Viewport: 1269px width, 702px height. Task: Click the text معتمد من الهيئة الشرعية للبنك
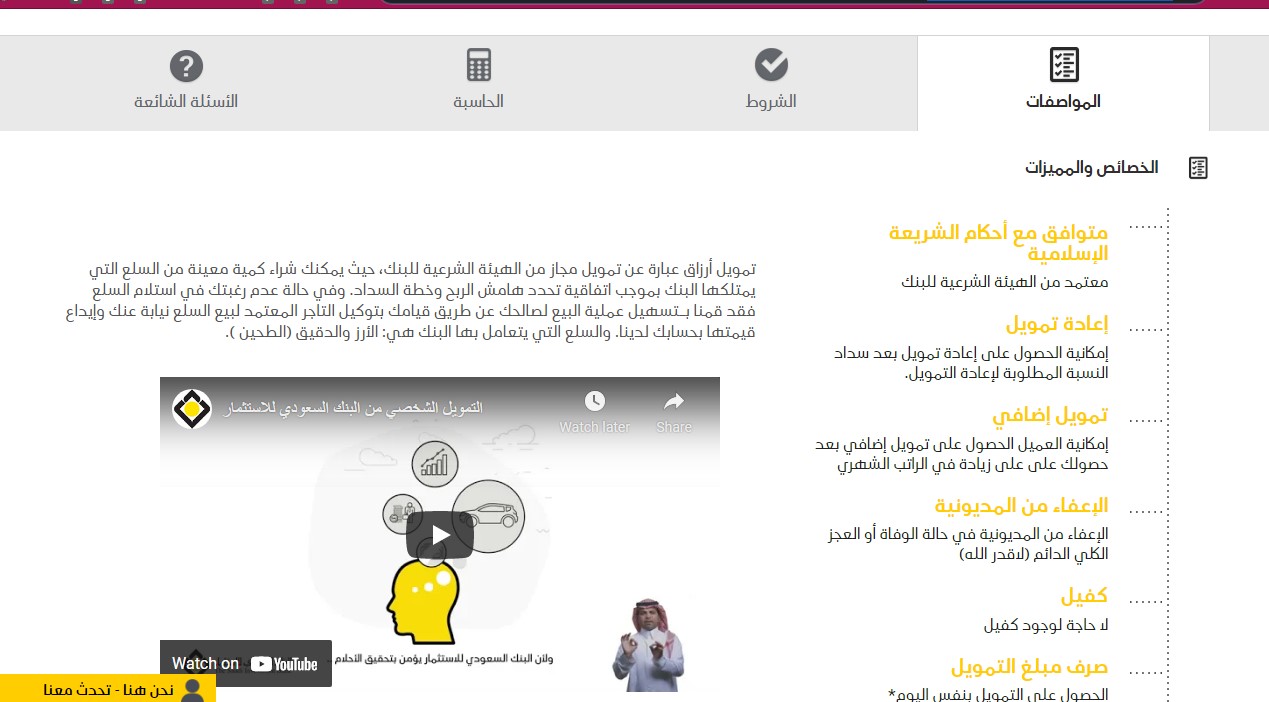(1005, 282)
